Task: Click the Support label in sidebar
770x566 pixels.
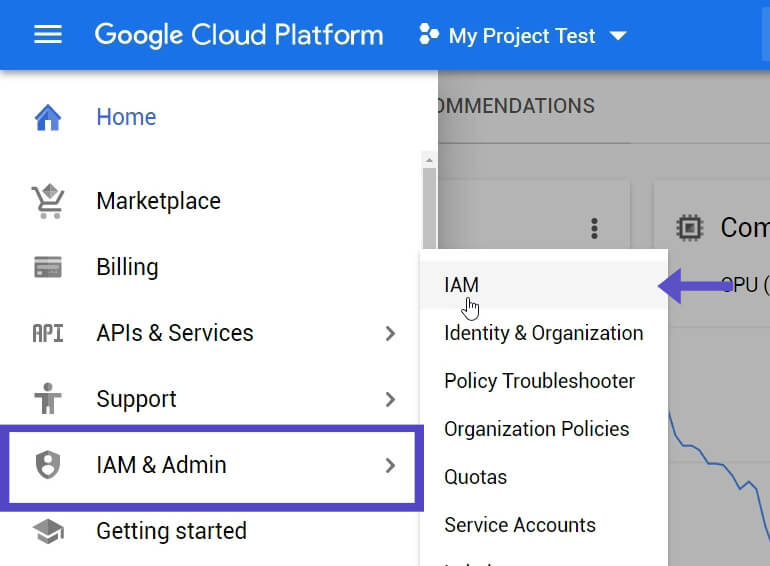Action: 136,399
